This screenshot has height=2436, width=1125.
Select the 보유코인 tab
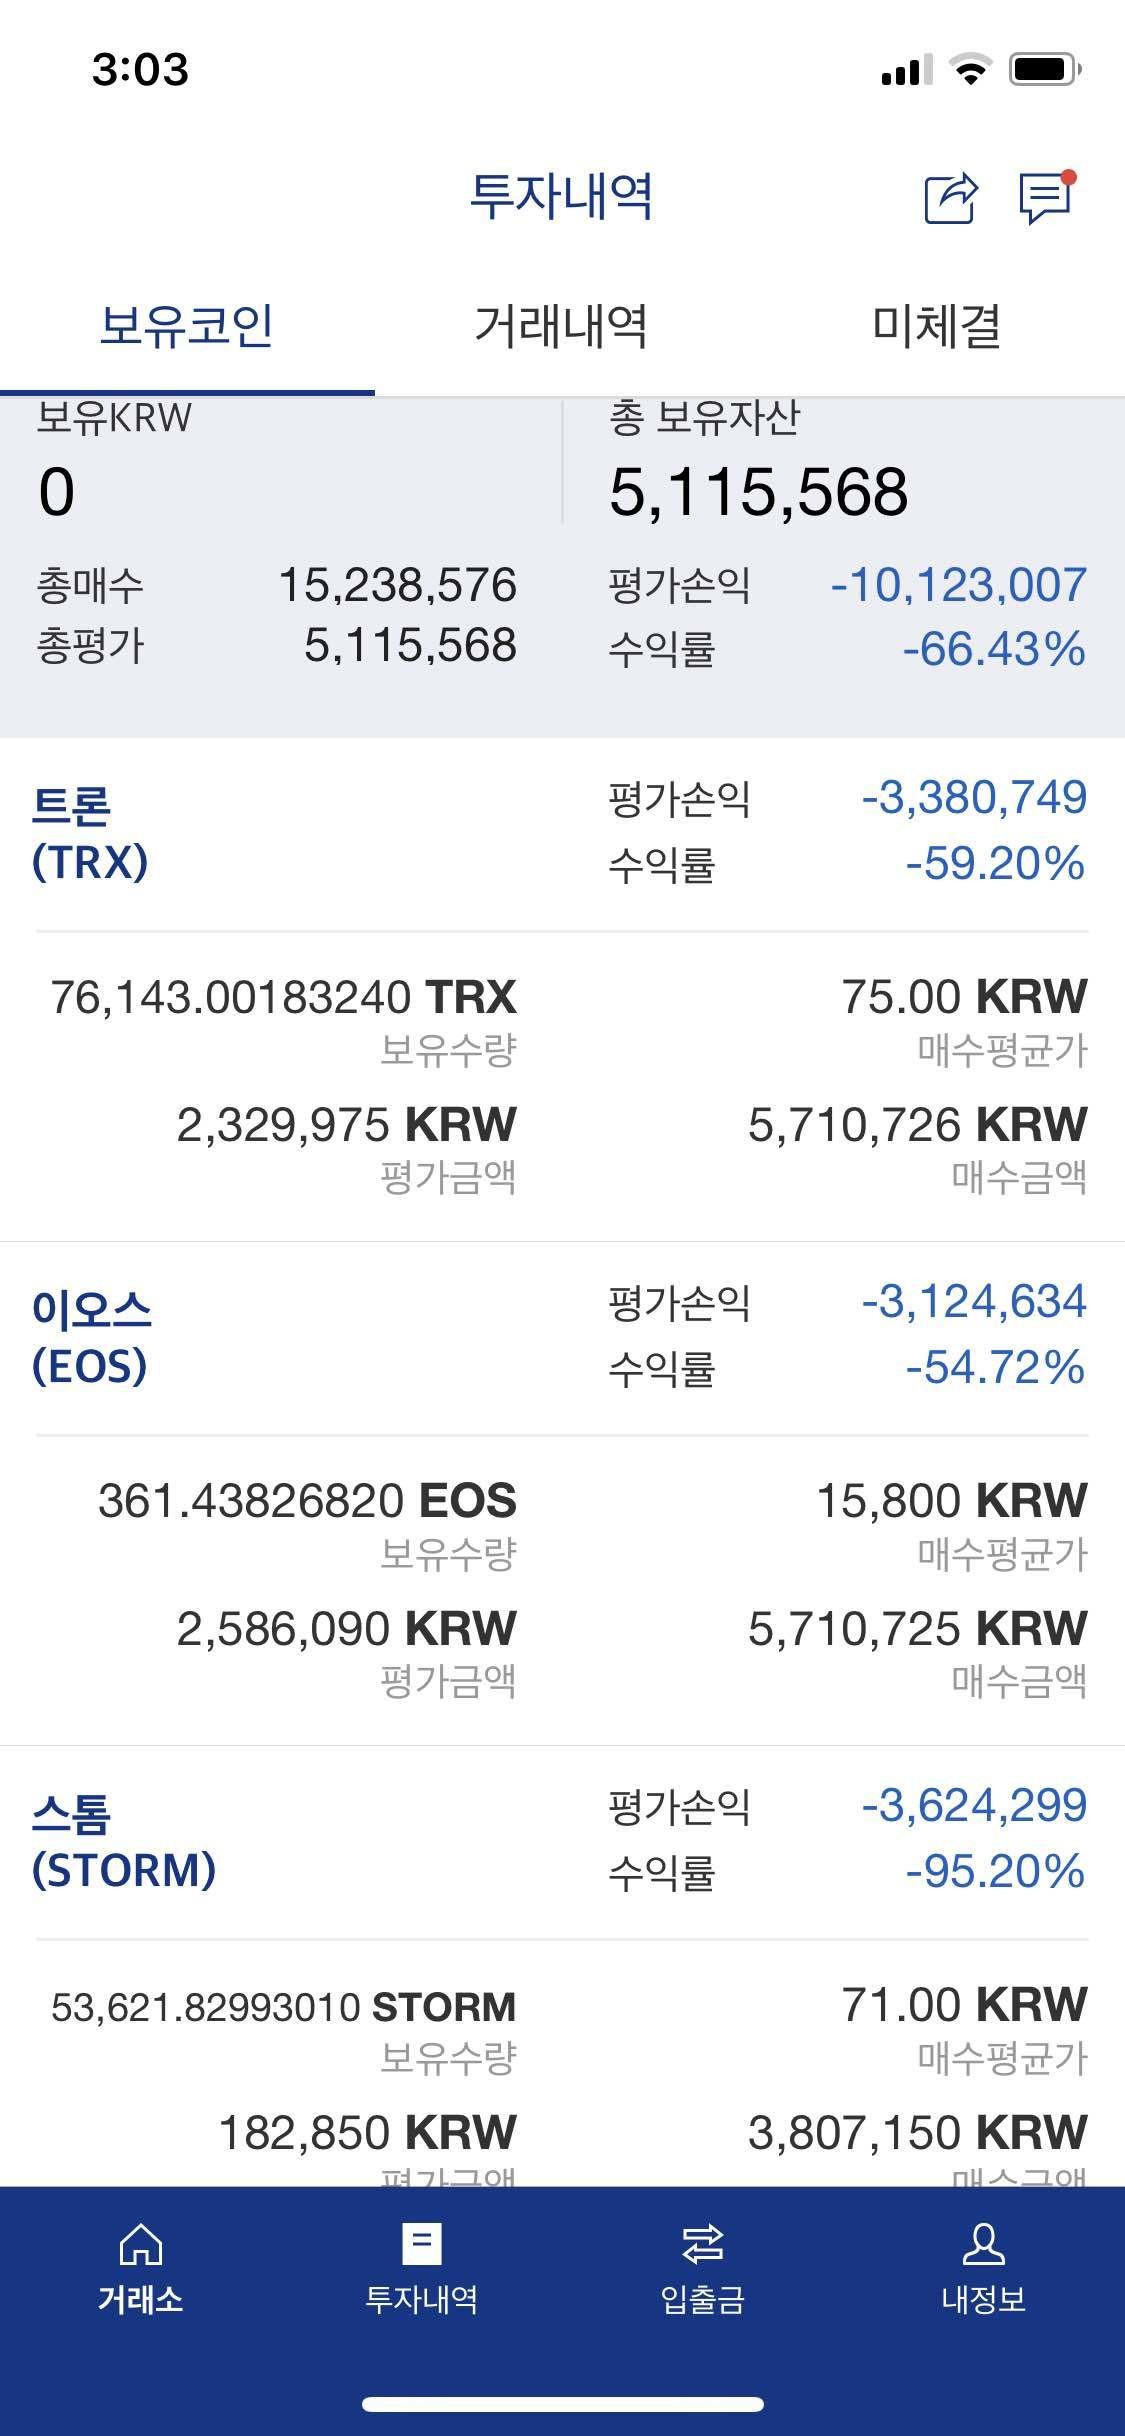point(187,326)
